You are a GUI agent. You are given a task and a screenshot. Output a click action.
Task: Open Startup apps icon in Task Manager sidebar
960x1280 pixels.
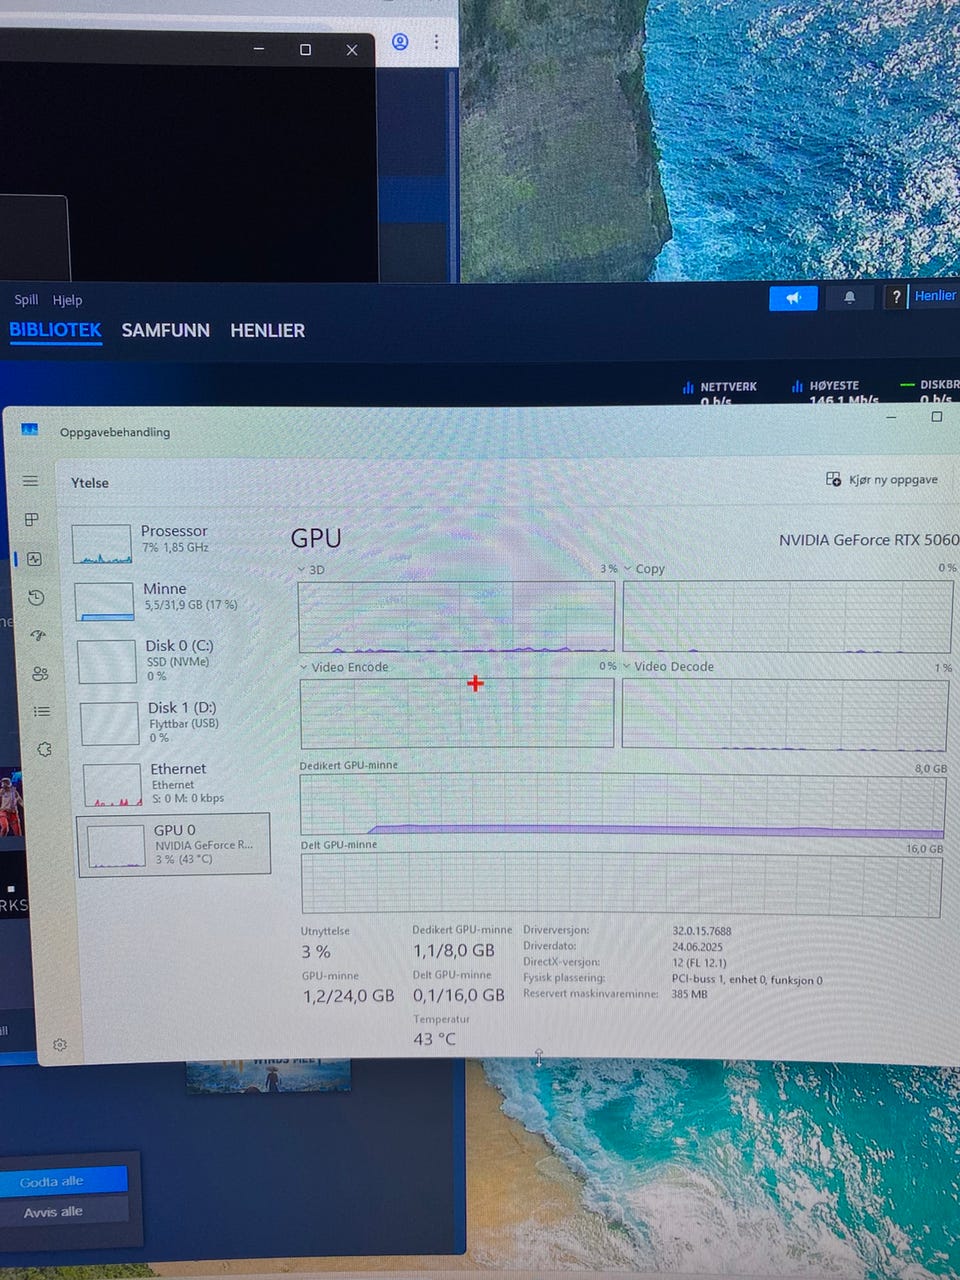point(38,635)
